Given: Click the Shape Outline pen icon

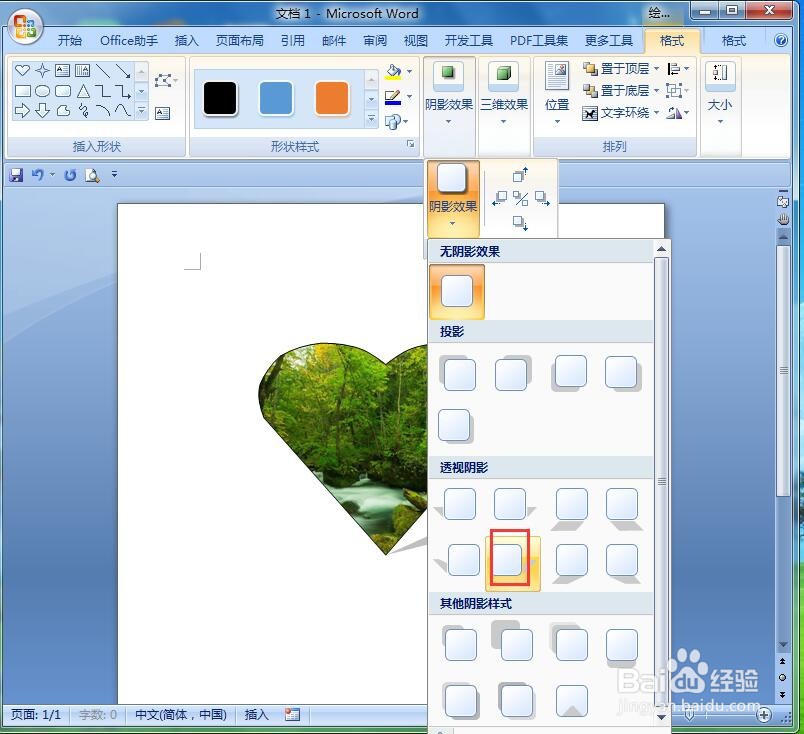Looking at the screenshot, I should [x=393, y=97].
